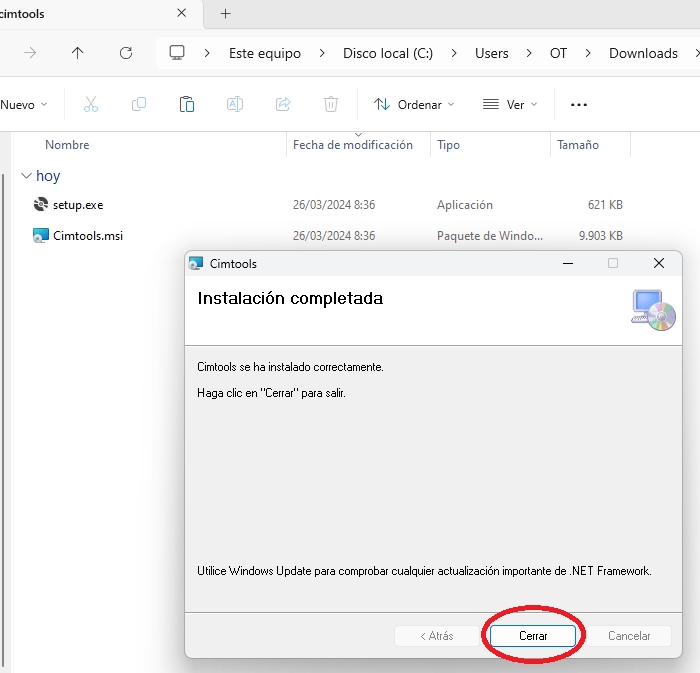Sort by Nombre column header
This screenshot has height=673, width=700.
click(x=67, y=145)
